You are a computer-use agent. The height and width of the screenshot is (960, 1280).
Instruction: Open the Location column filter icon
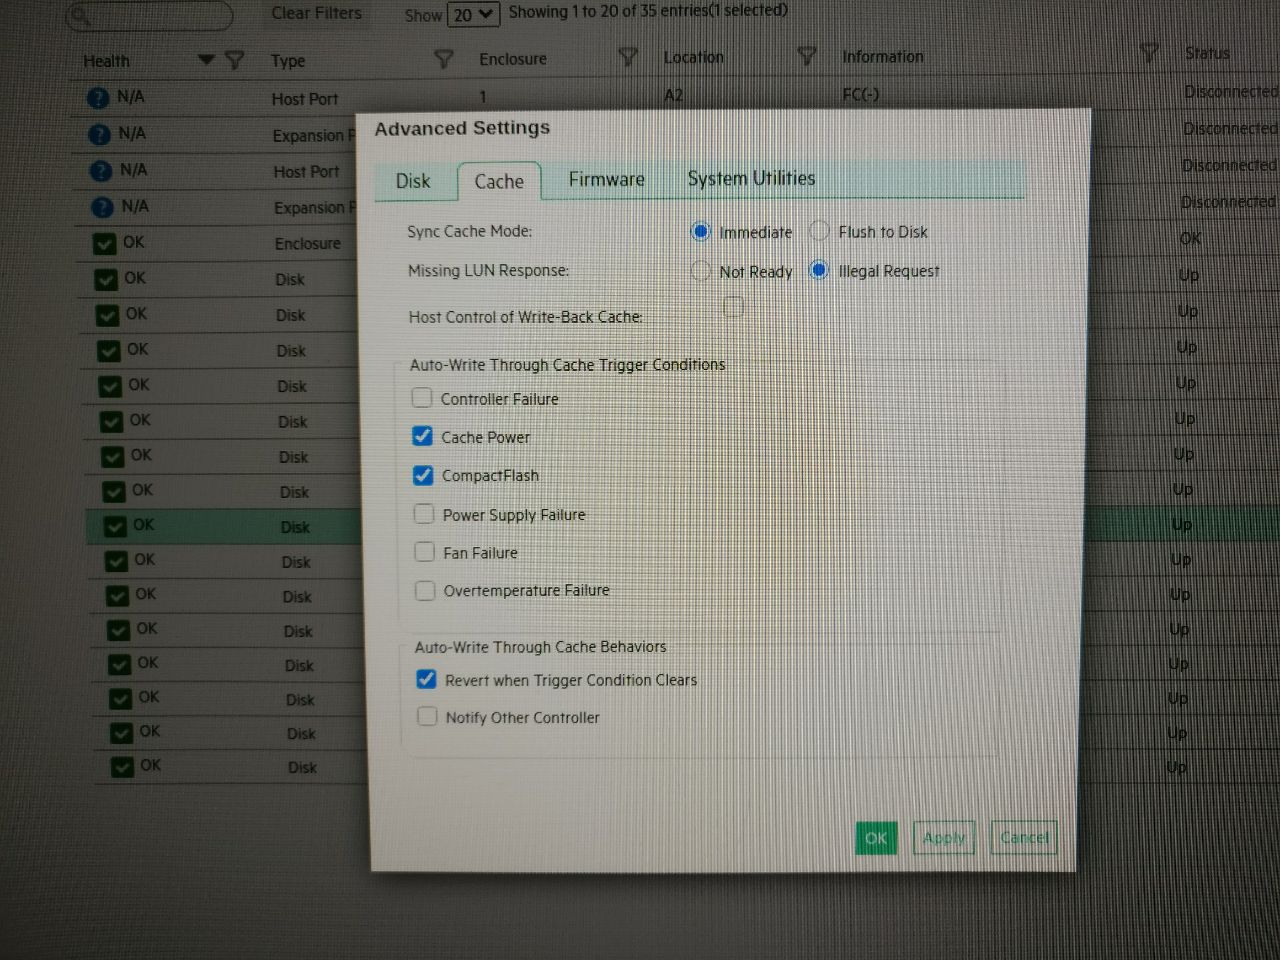[x=807, y=56]
